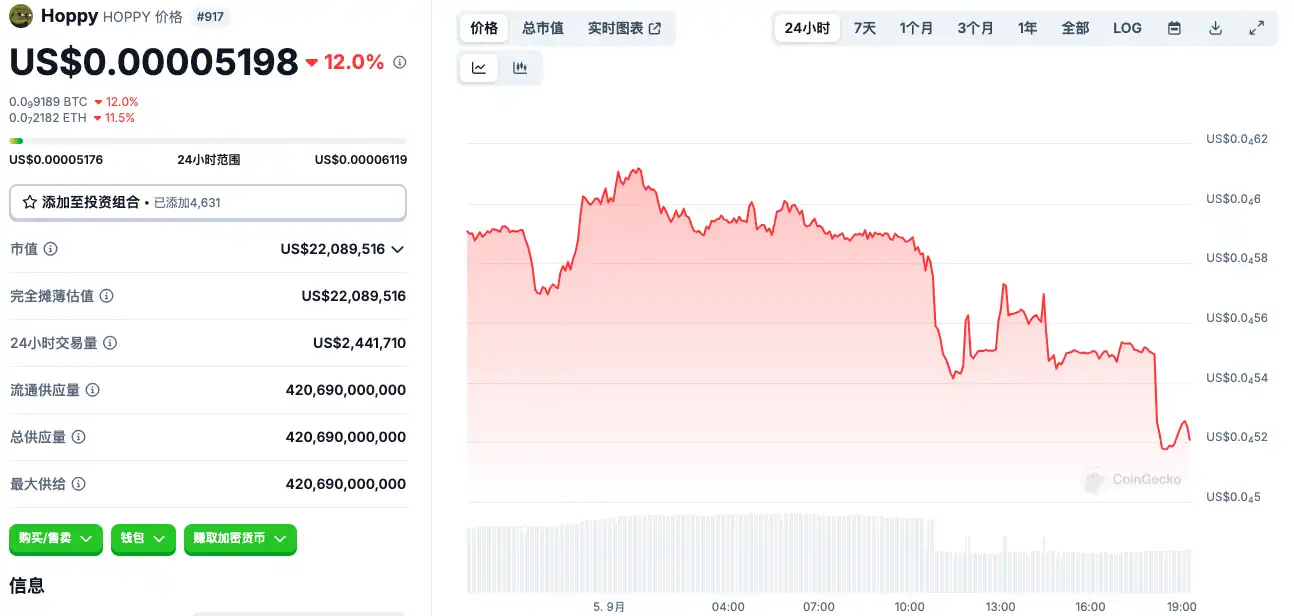The height and width of the screenshot is (616, 1294).
Task: Select the 7天 time range
Action: tap(865, 28)
